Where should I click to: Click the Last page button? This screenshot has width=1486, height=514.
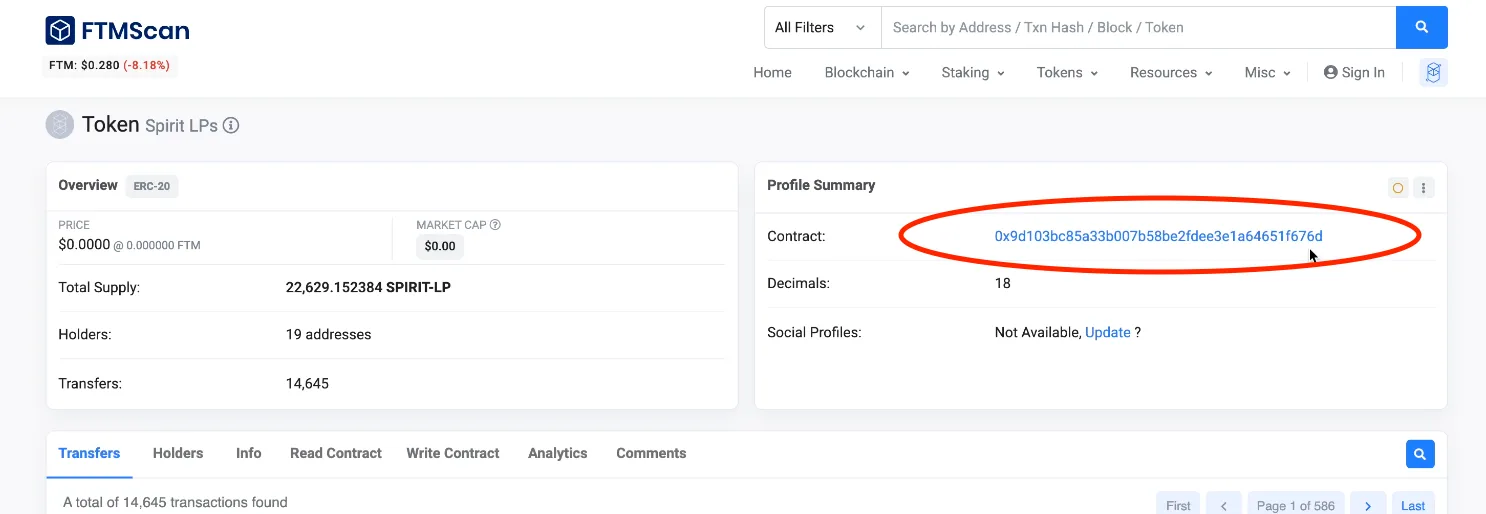click(x=1413, y=505)
